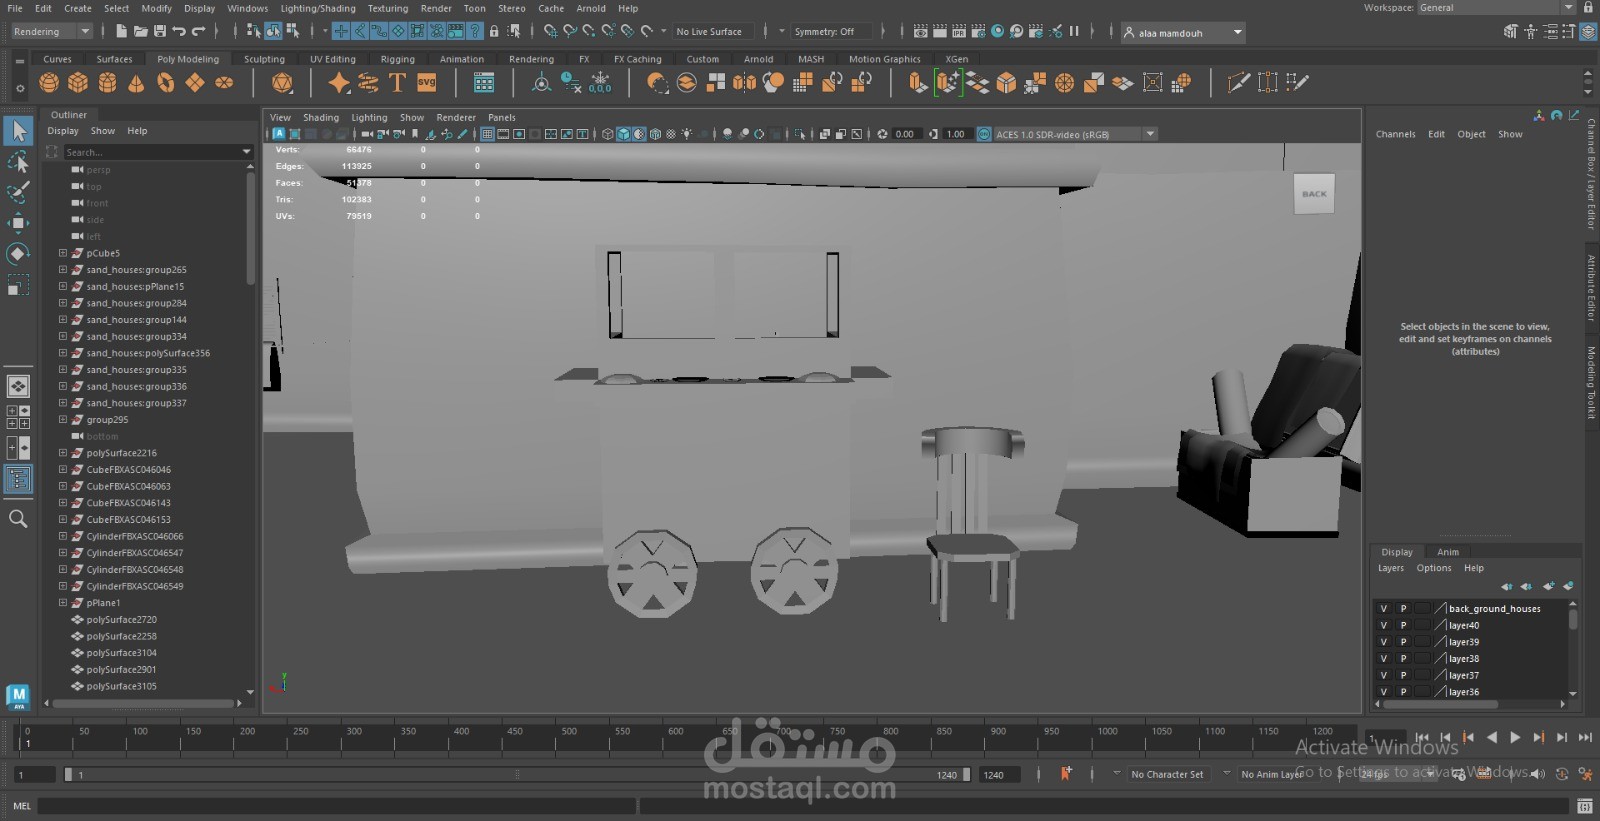Expand group295 in the Outliner
1600x821 pixels.
pos(62,420)
